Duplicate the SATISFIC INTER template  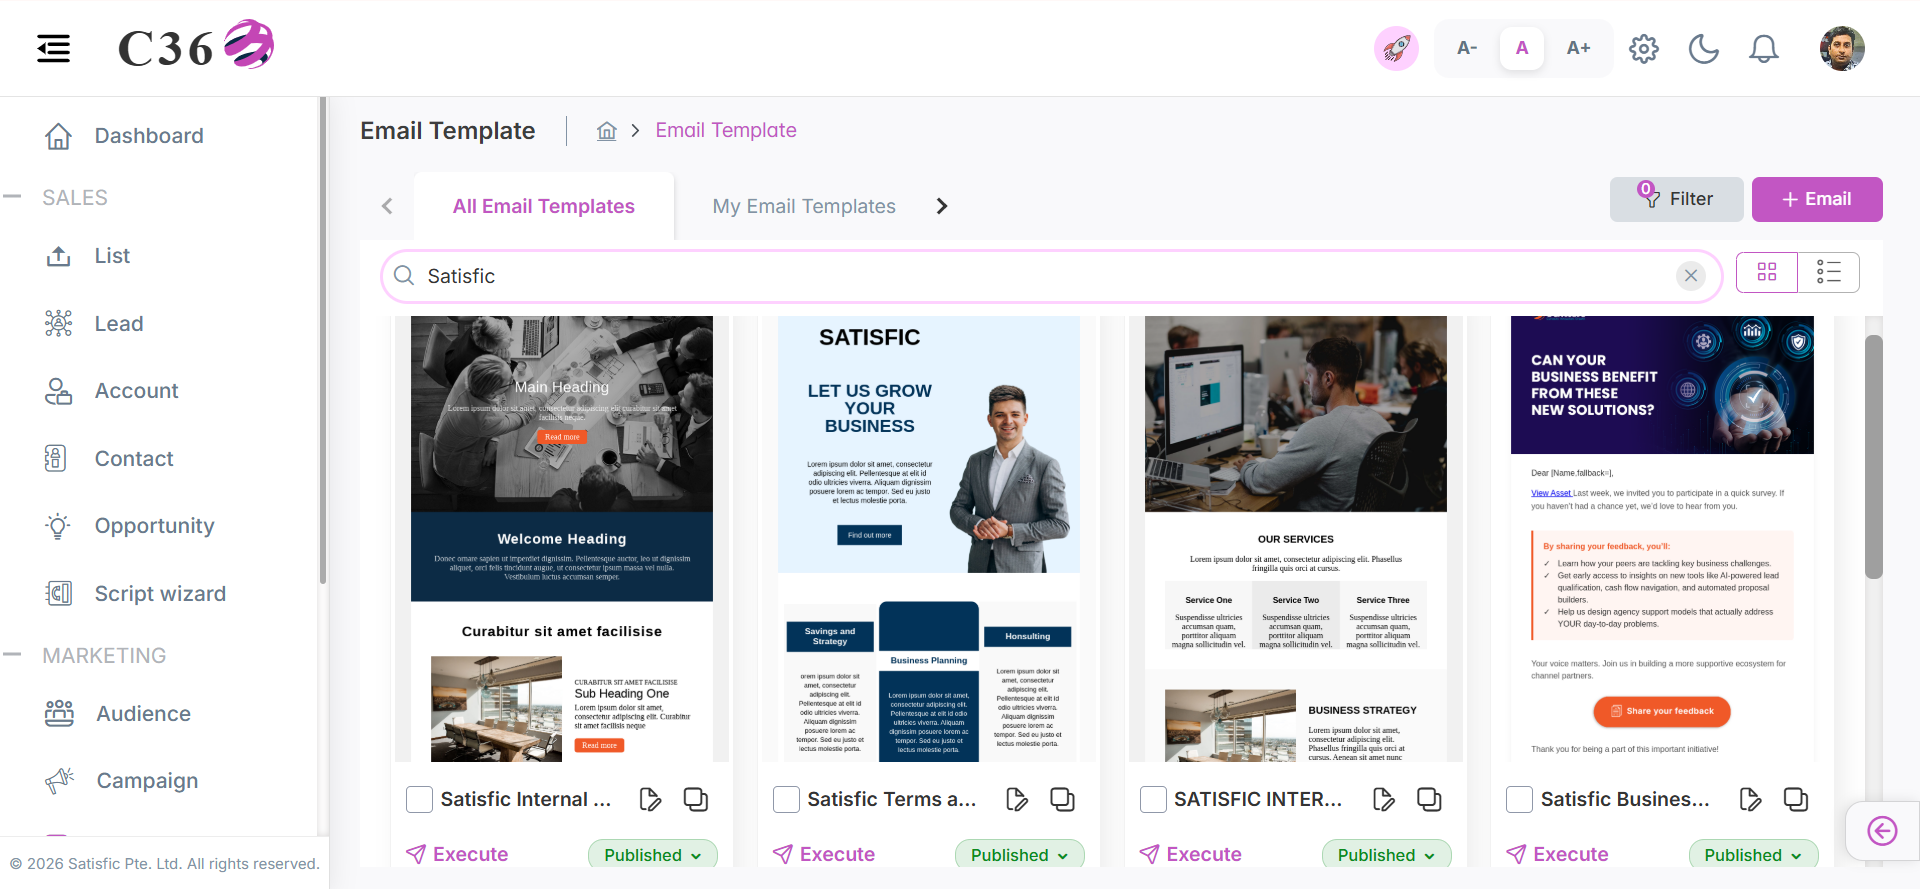click(1430, 800)
